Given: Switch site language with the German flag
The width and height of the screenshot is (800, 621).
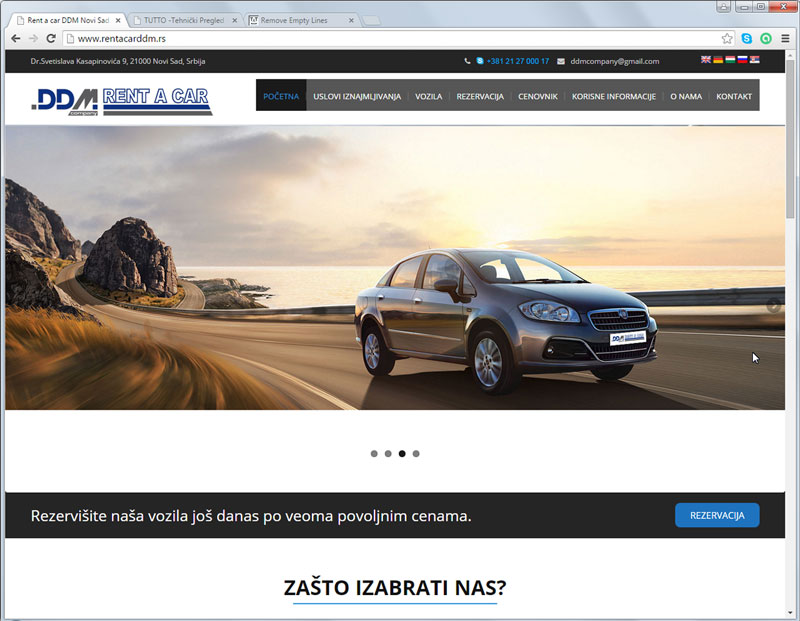Looking at the screenshot, I should click(718, 60).
